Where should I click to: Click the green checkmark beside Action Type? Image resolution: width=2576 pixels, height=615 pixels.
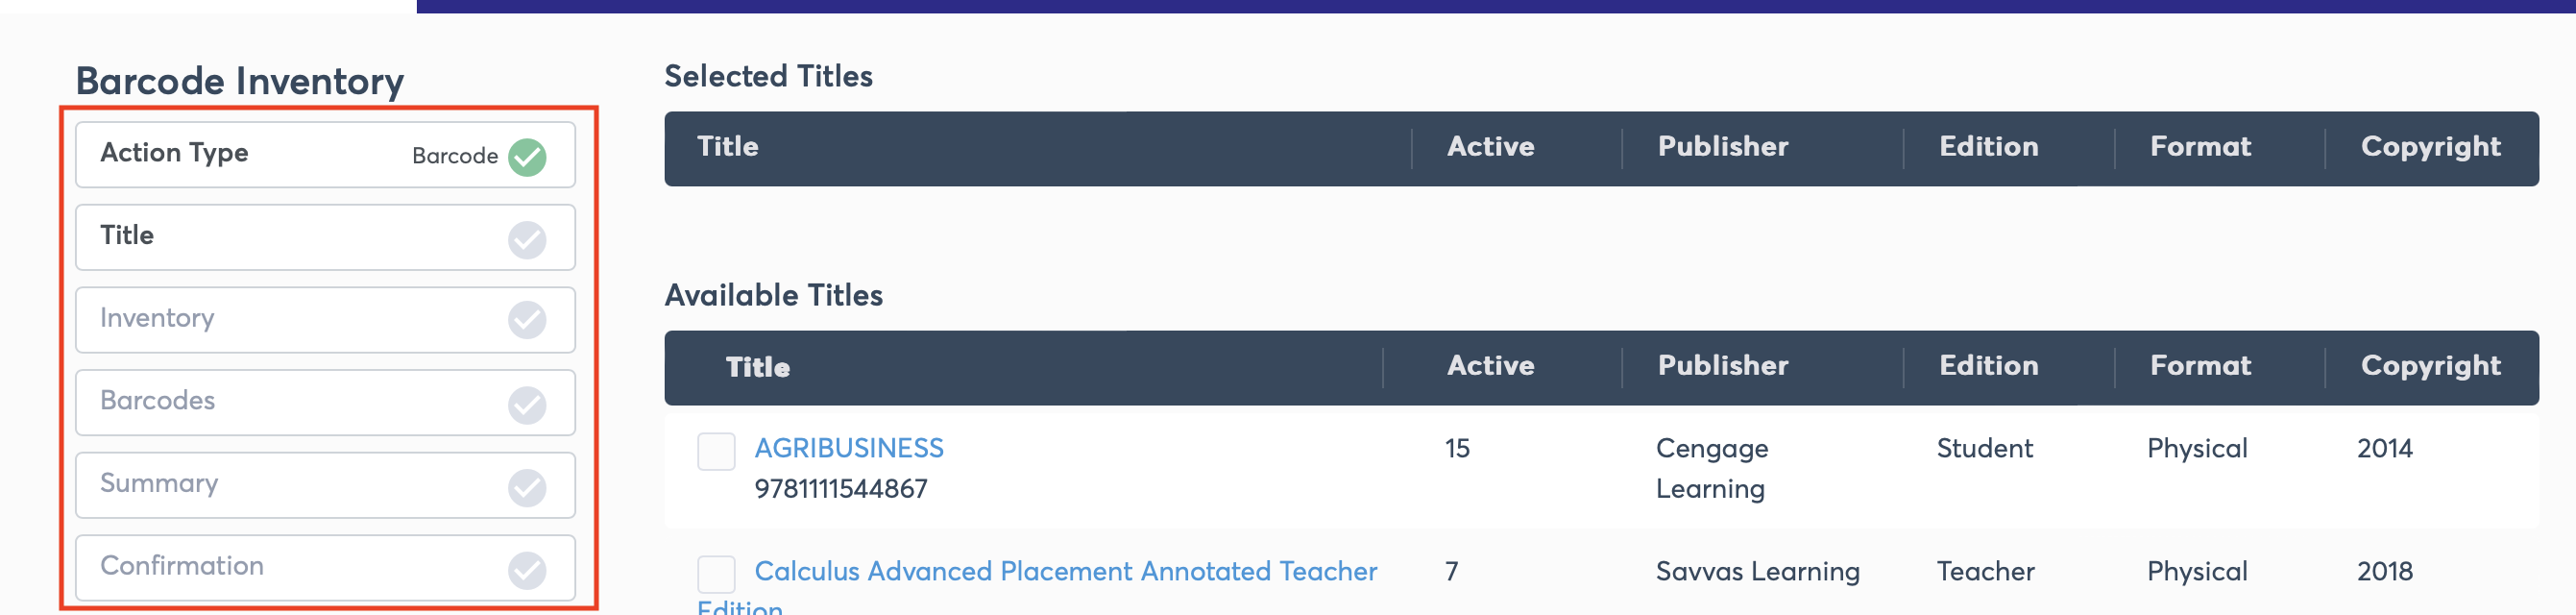tap(527, 157)
